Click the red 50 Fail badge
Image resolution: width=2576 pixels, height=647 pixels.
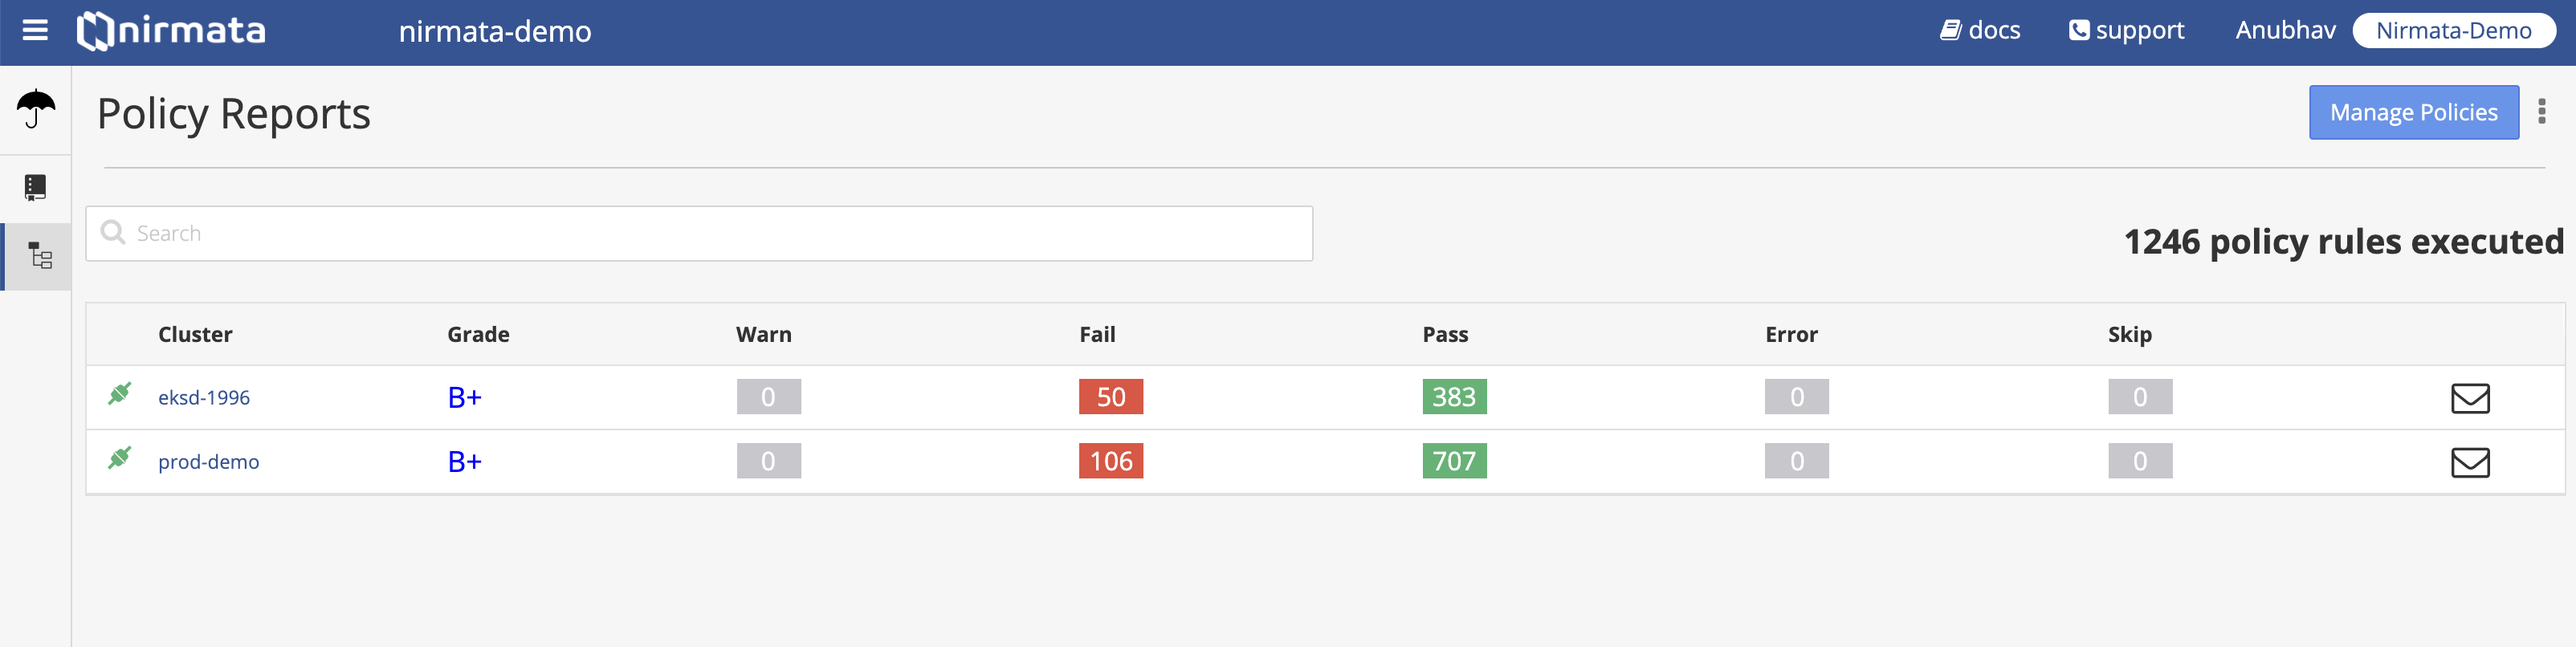point(1110,397)
